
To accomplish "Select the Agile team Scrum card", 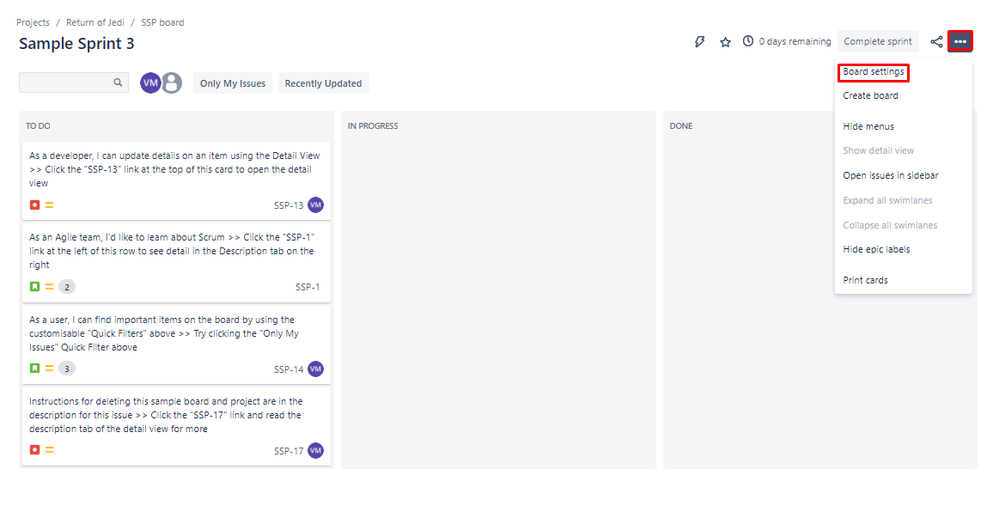I will (x=176, y=262).
